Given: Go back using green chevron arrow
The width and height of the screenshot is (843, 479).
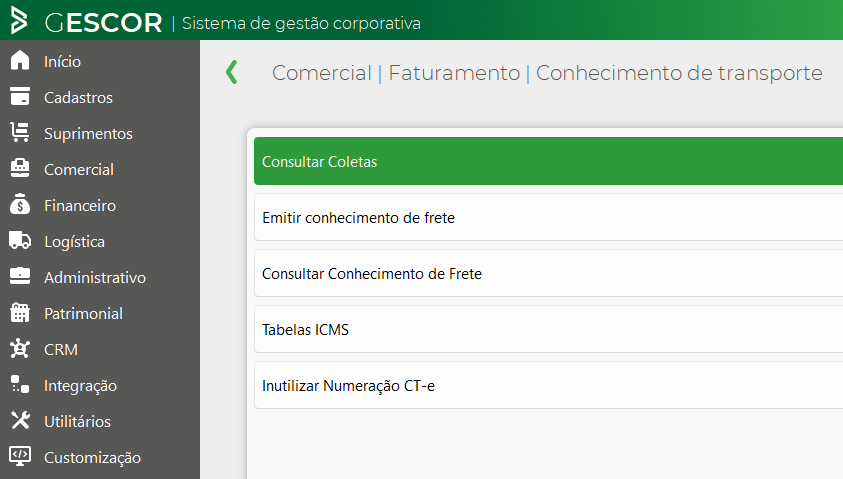Looking at the screenshot, I should click(x=232, y=72).
